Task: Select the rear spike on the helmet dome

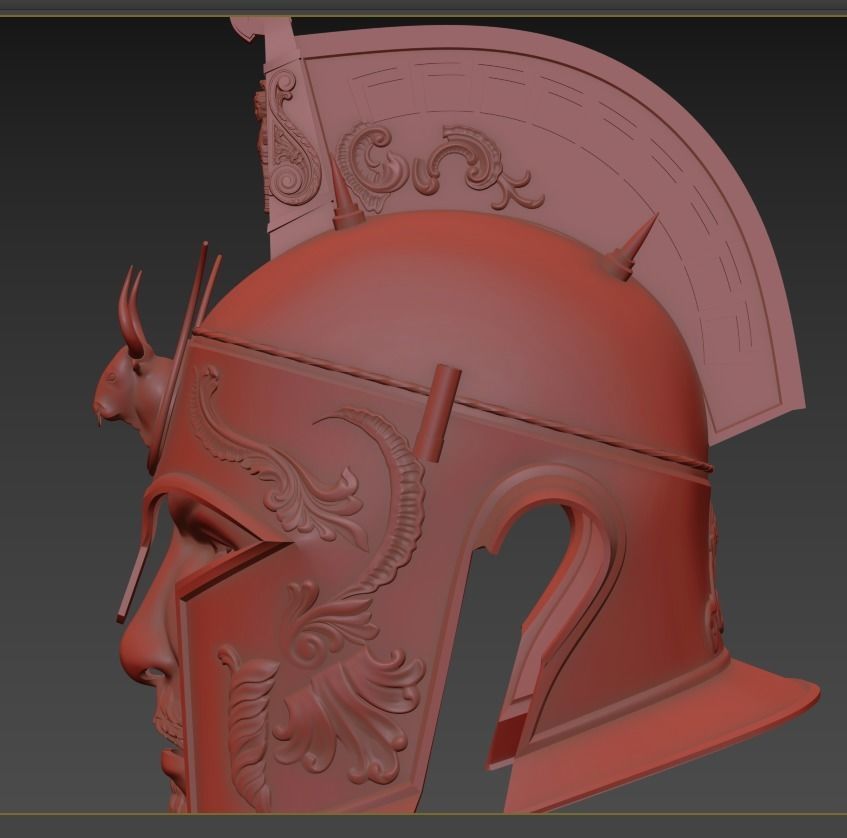Action: (631, 247)
